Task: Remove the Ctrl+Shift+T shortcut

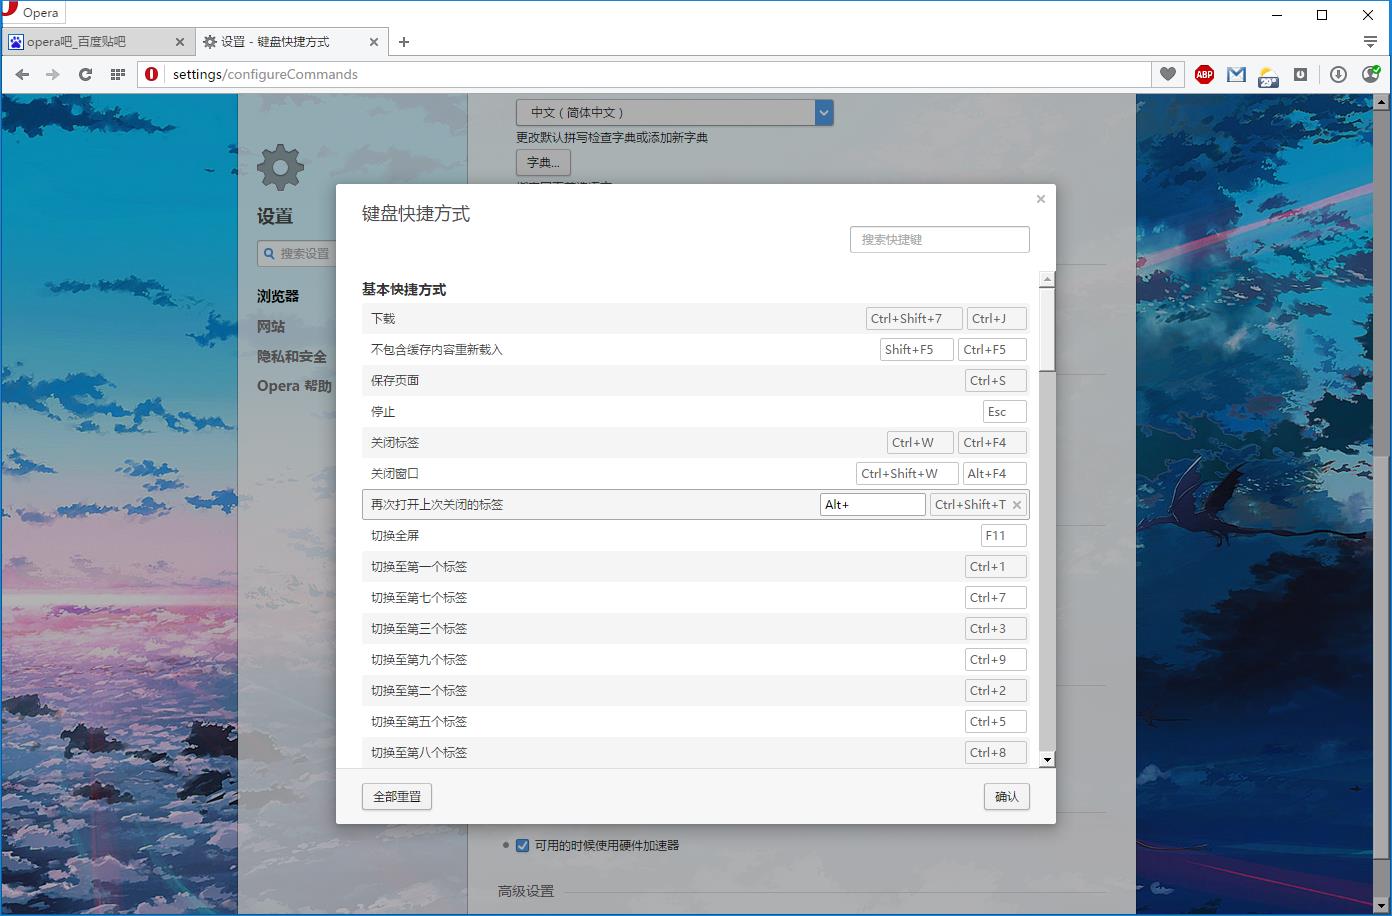Action: tap(1017, 505)
